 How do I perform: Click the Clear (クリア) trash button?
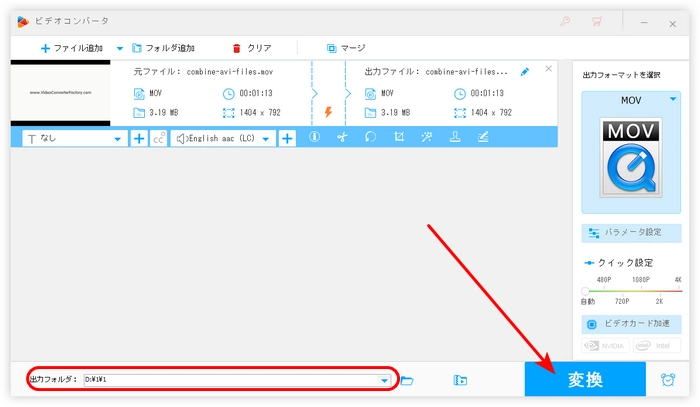[252, 48]
